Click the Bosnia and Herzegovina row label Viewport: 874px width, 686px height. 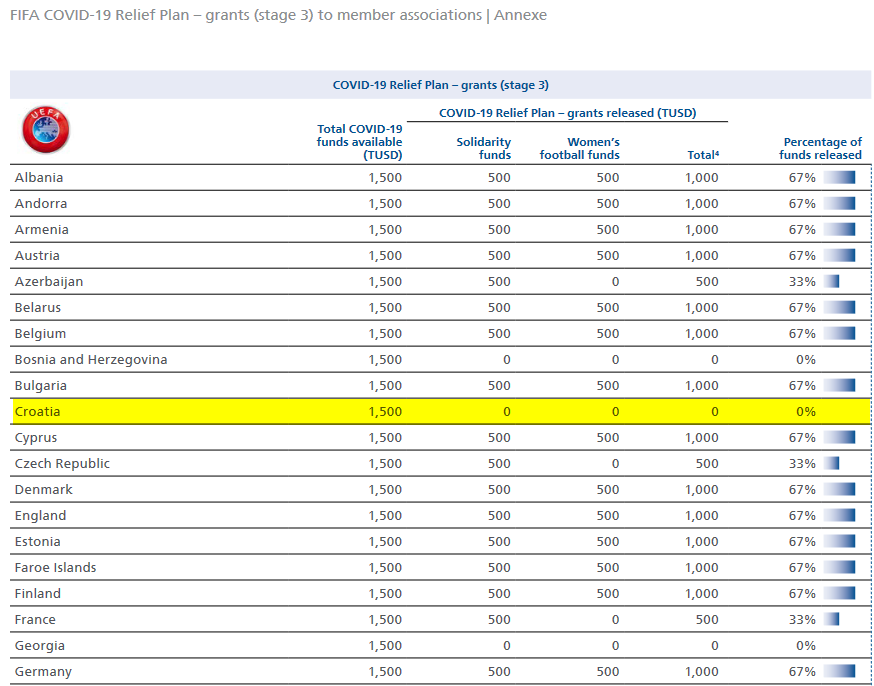click(91, 360)
